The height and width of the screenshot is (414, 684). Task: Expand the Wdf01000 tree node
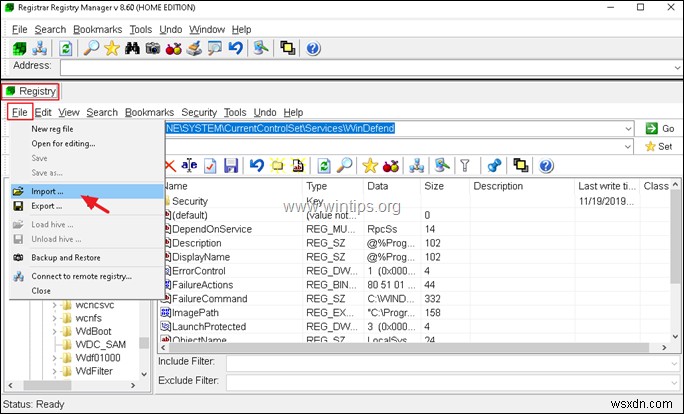55,358
